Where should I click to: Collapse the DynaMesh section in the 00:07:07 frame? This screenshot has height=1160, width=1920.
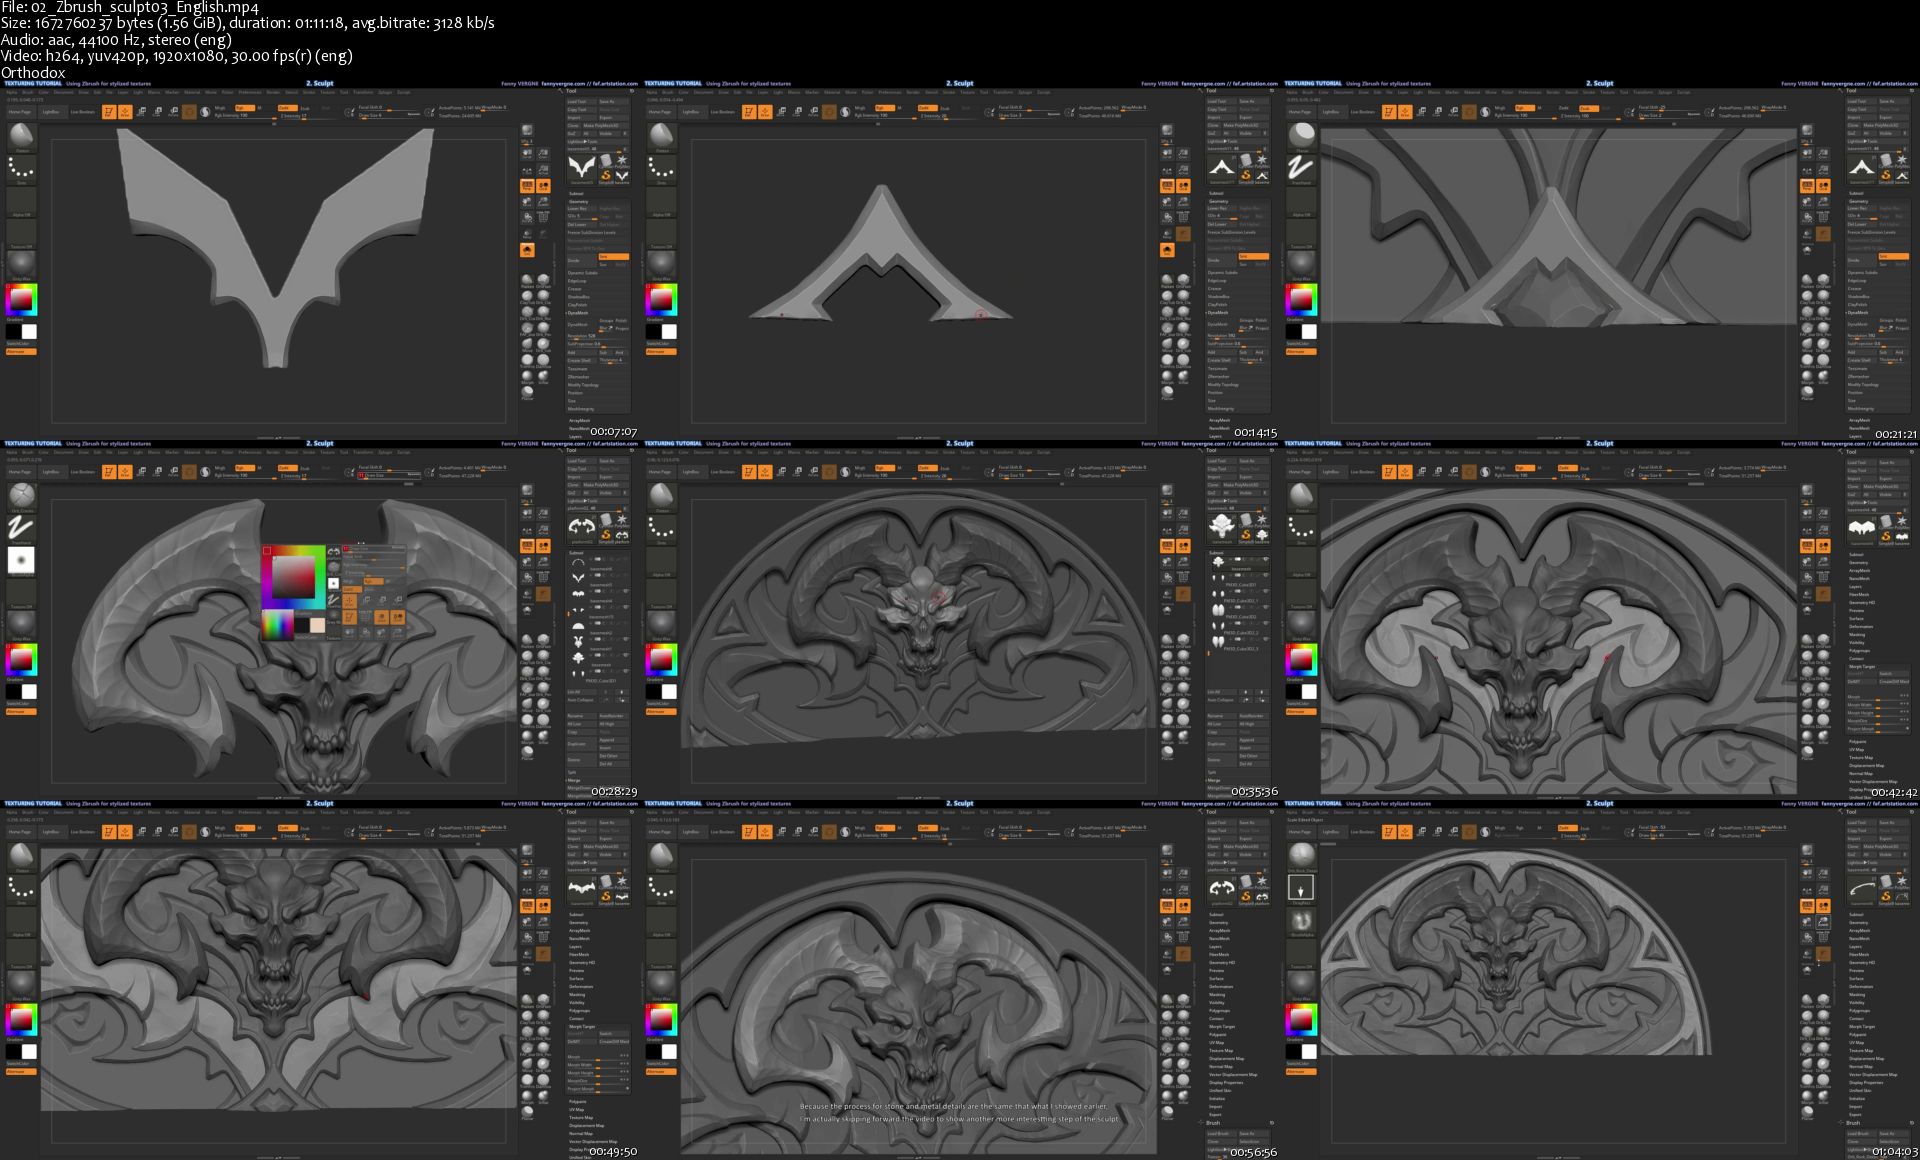pyautogui.click(x=578, y=313)
